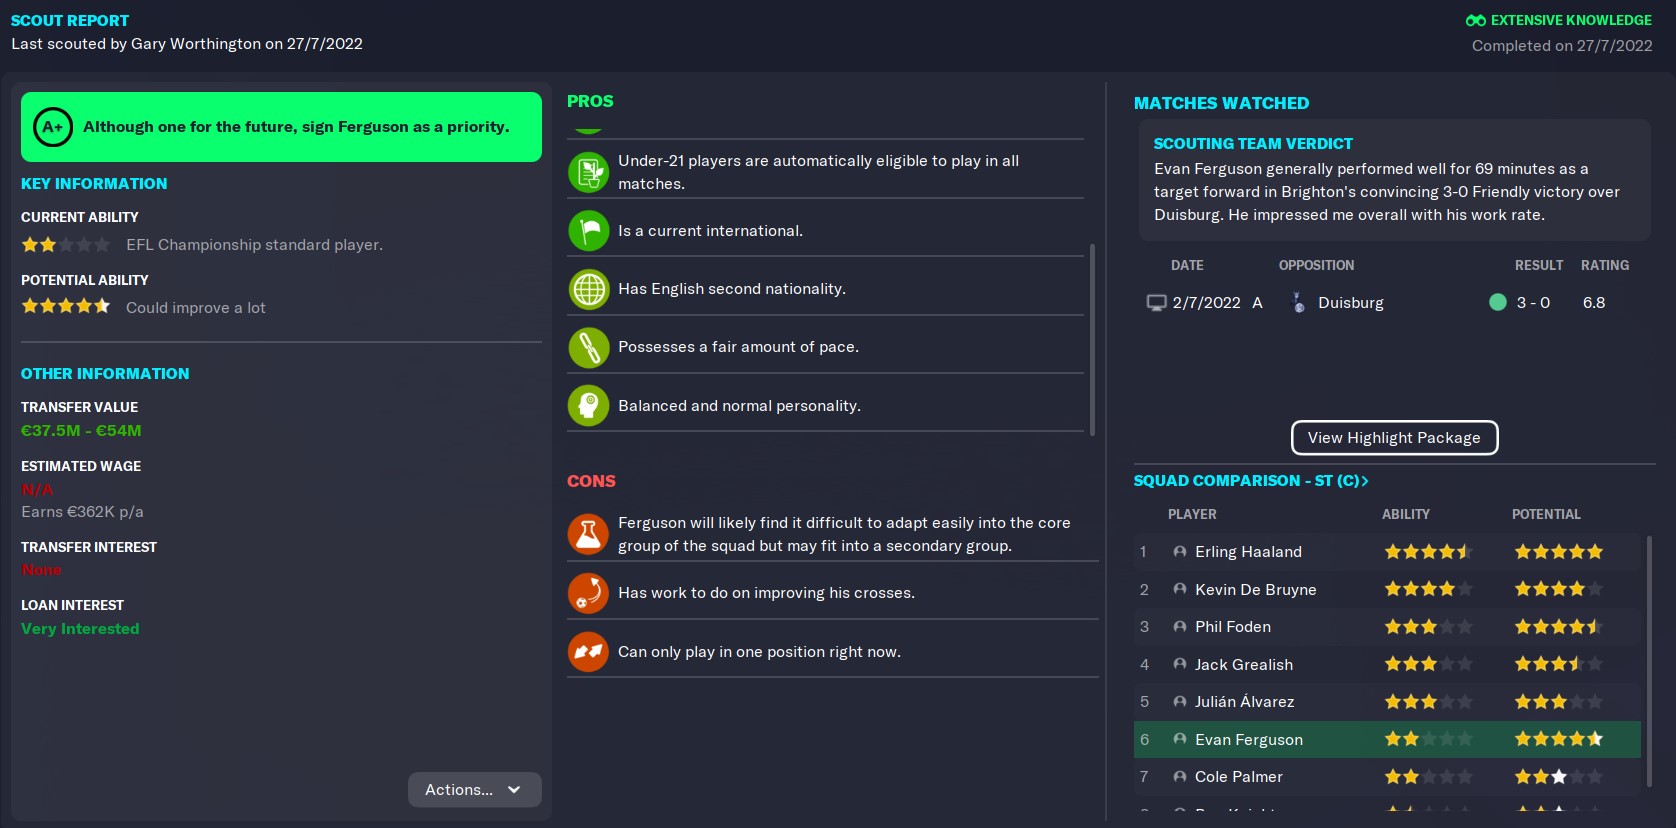Viewport: 1676px width, 828px height.
Task: Open Kevin De Bruyne's player row
Action: (x=1387, y=589)
